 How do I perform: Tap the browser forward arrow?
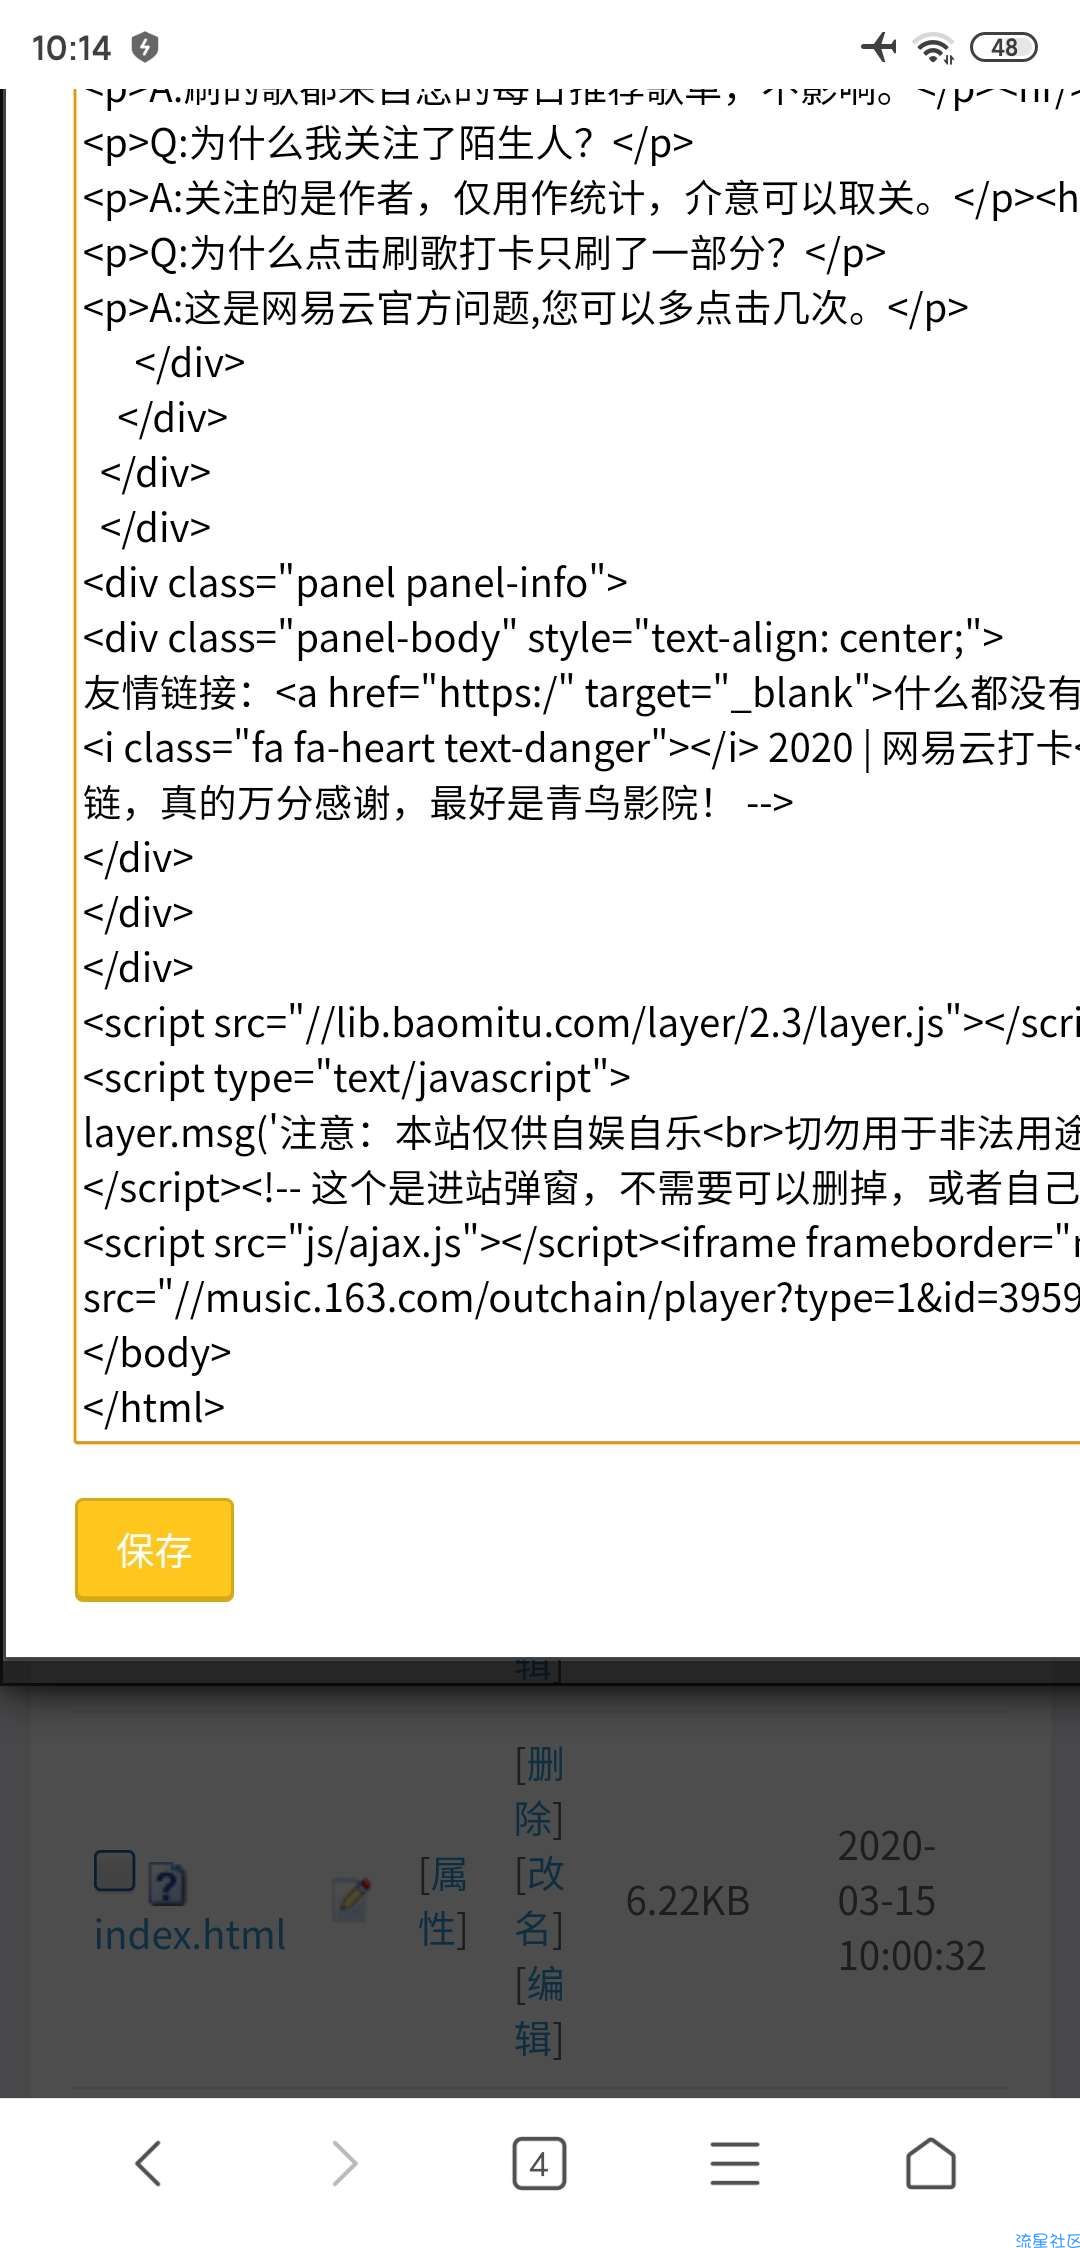click(x=344, y=2163)
